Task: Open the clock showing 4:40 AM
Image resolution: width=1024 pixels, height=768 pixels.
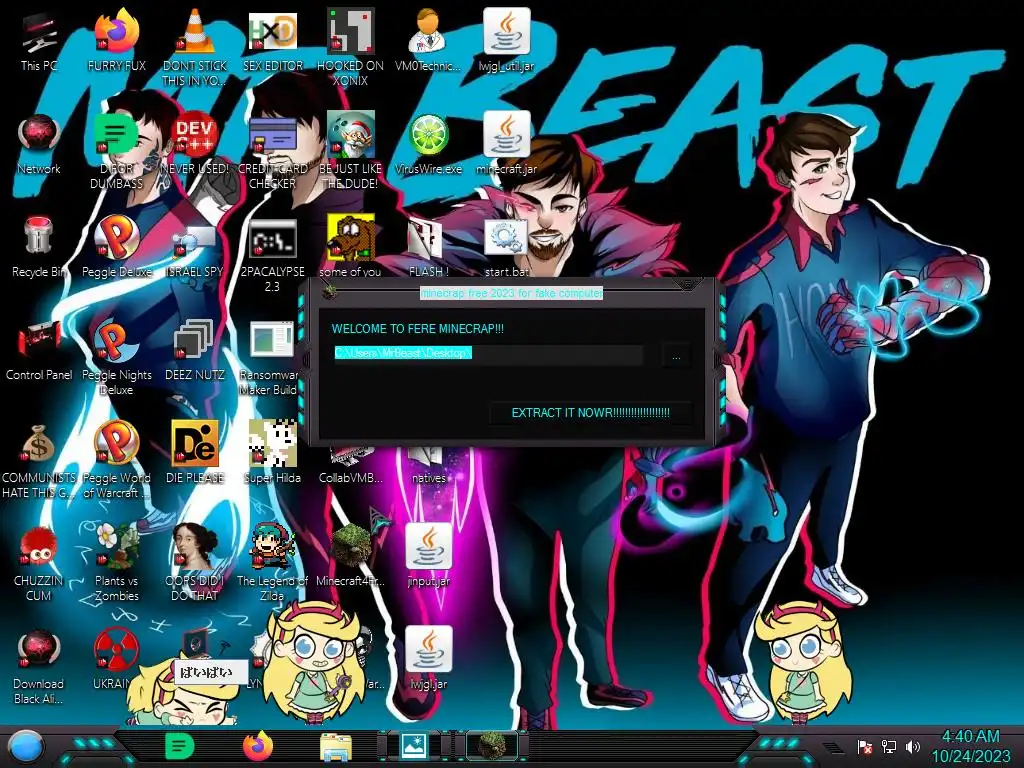Action: (x=970, y=746)
